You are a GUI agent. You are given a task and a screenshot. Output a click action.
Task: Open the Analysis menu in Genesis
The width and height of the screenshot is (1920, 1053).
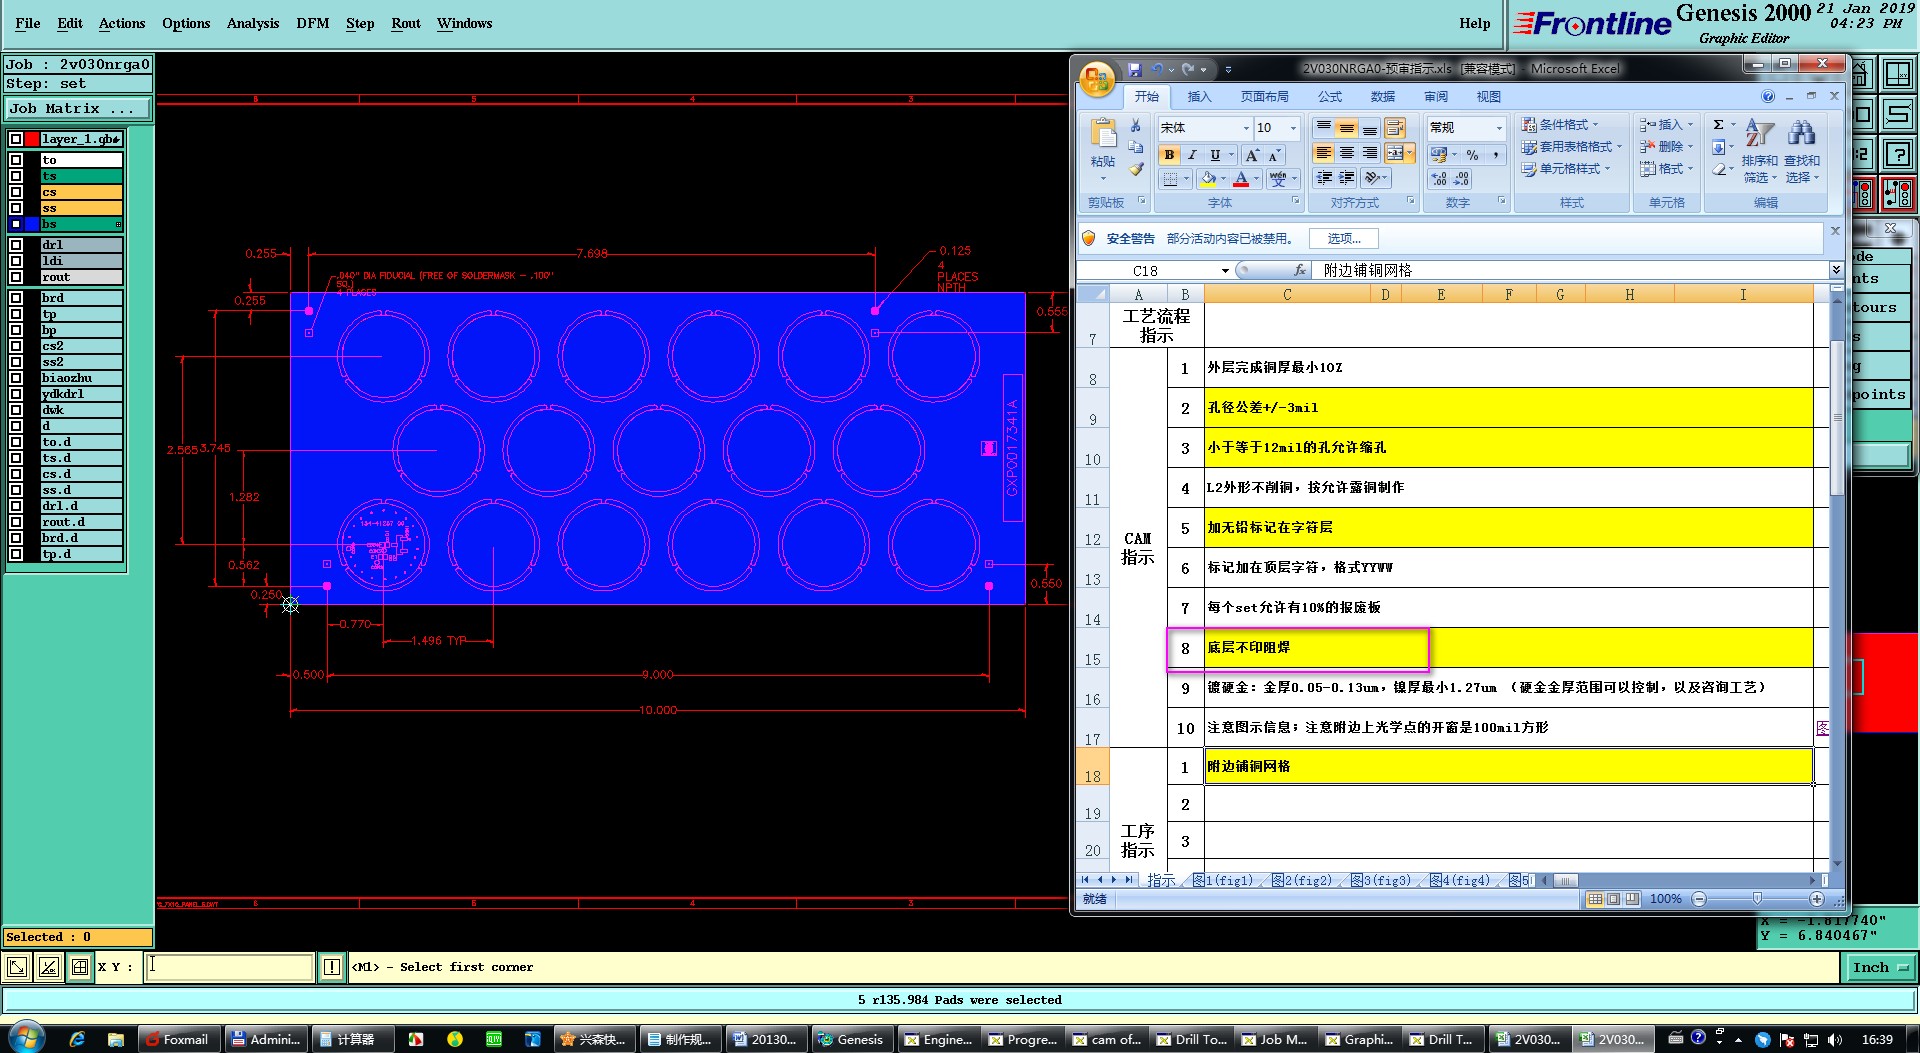click(x=252, y=23)
